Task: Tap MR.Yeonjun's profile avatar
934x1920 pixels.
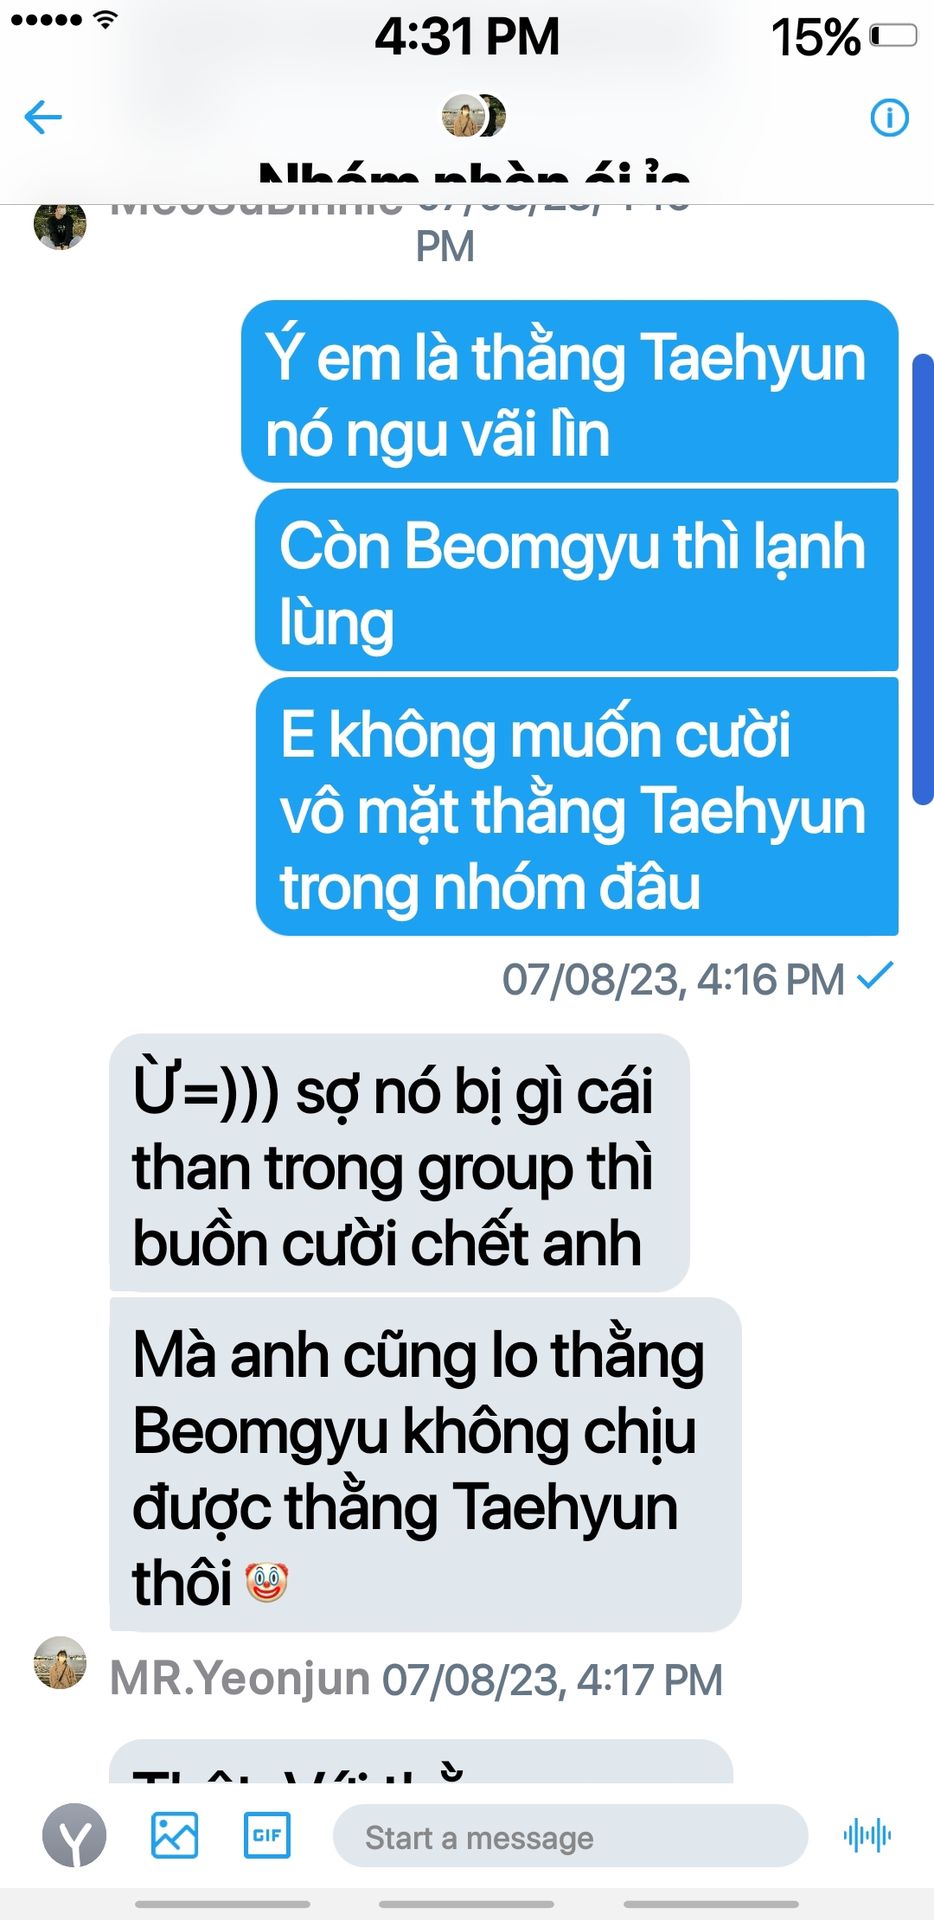Action: click(x=60, y=1663)
